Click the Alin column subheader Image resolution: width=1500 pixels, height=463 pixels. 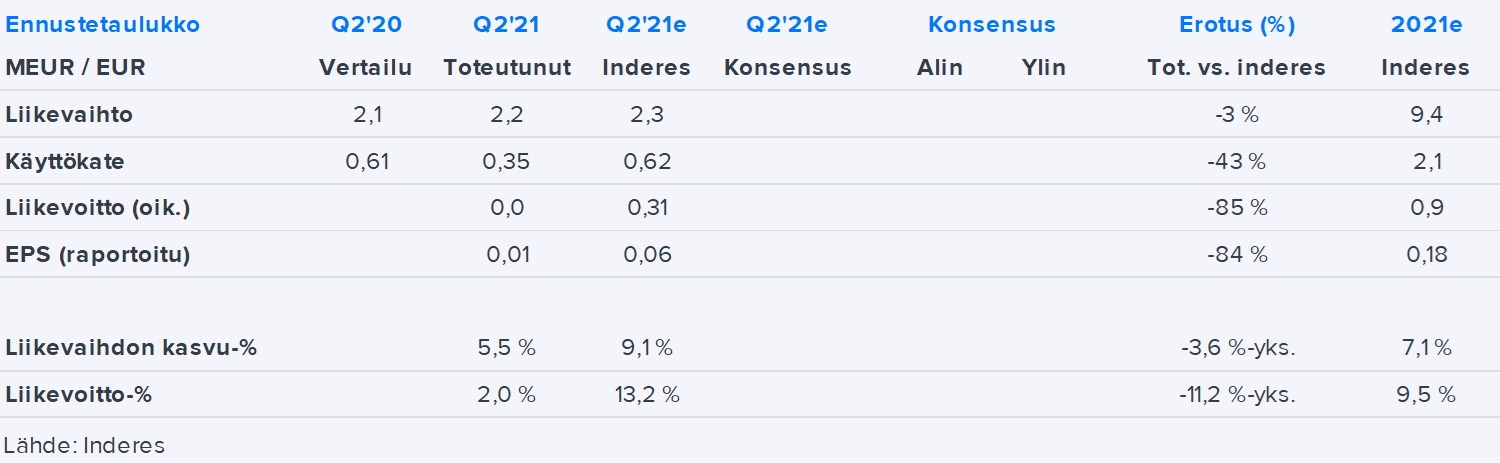940,68
